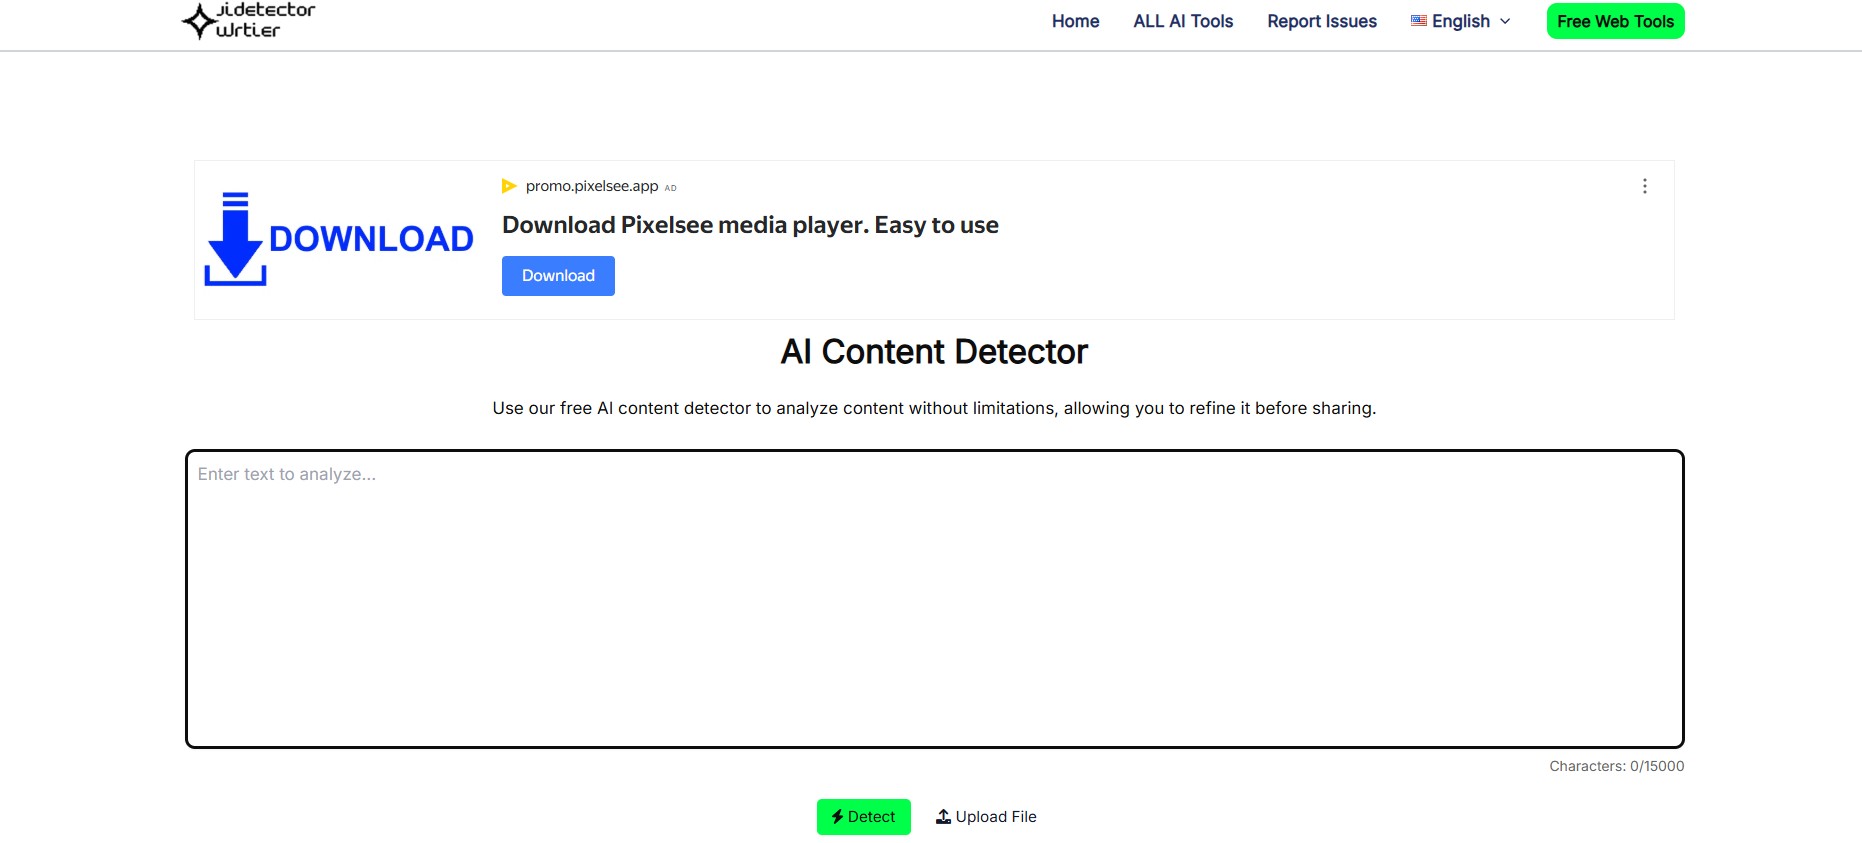Go to the Home page
This screenshot has width=1862, height=843.
[1075, 21]
